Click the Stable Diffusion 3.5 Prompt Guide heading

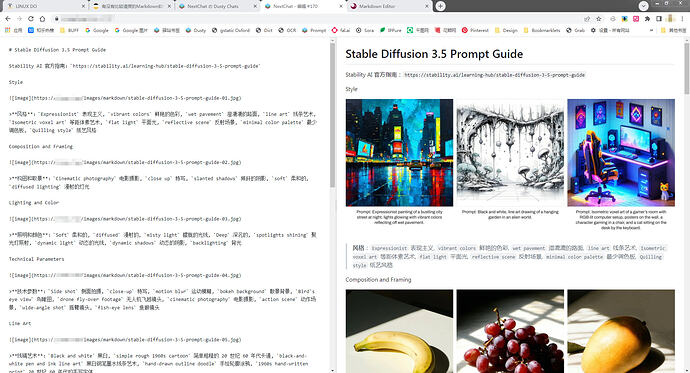click(x=434, y=54)
